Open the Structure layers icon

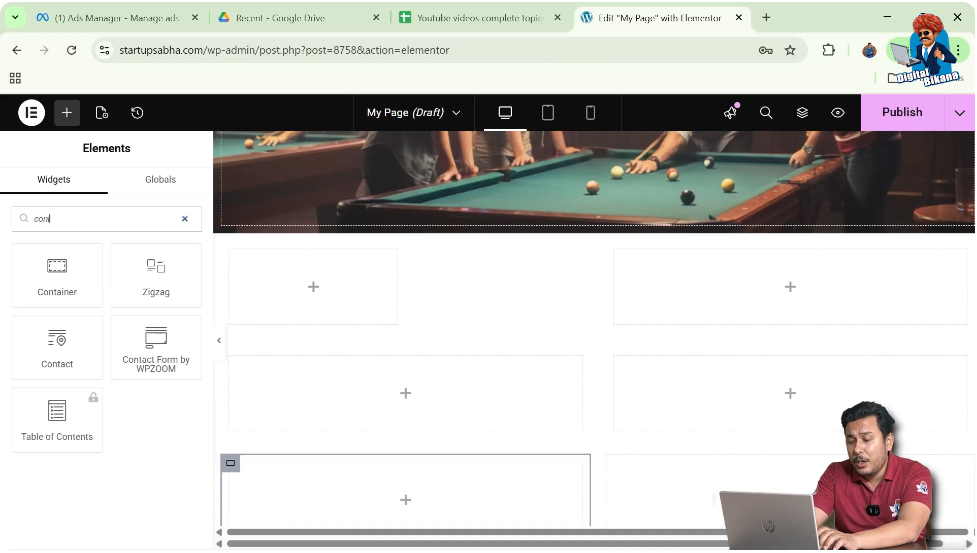(x=802, y=113)
